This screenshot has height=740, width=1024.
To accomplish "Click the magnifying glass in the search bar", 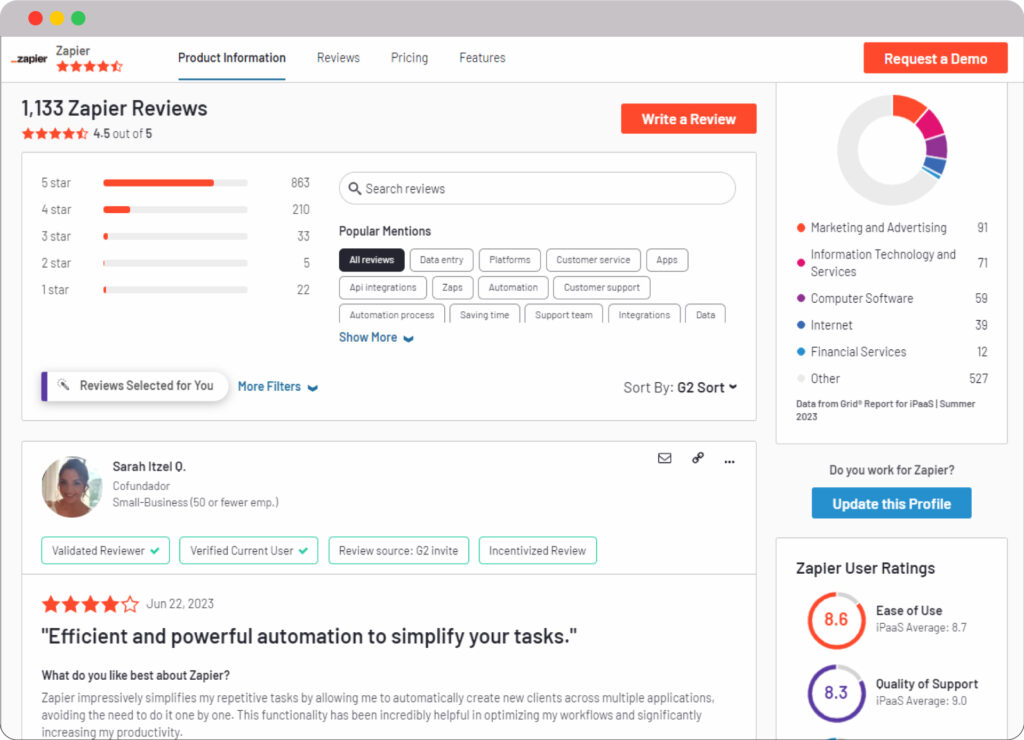I will 355,188.
